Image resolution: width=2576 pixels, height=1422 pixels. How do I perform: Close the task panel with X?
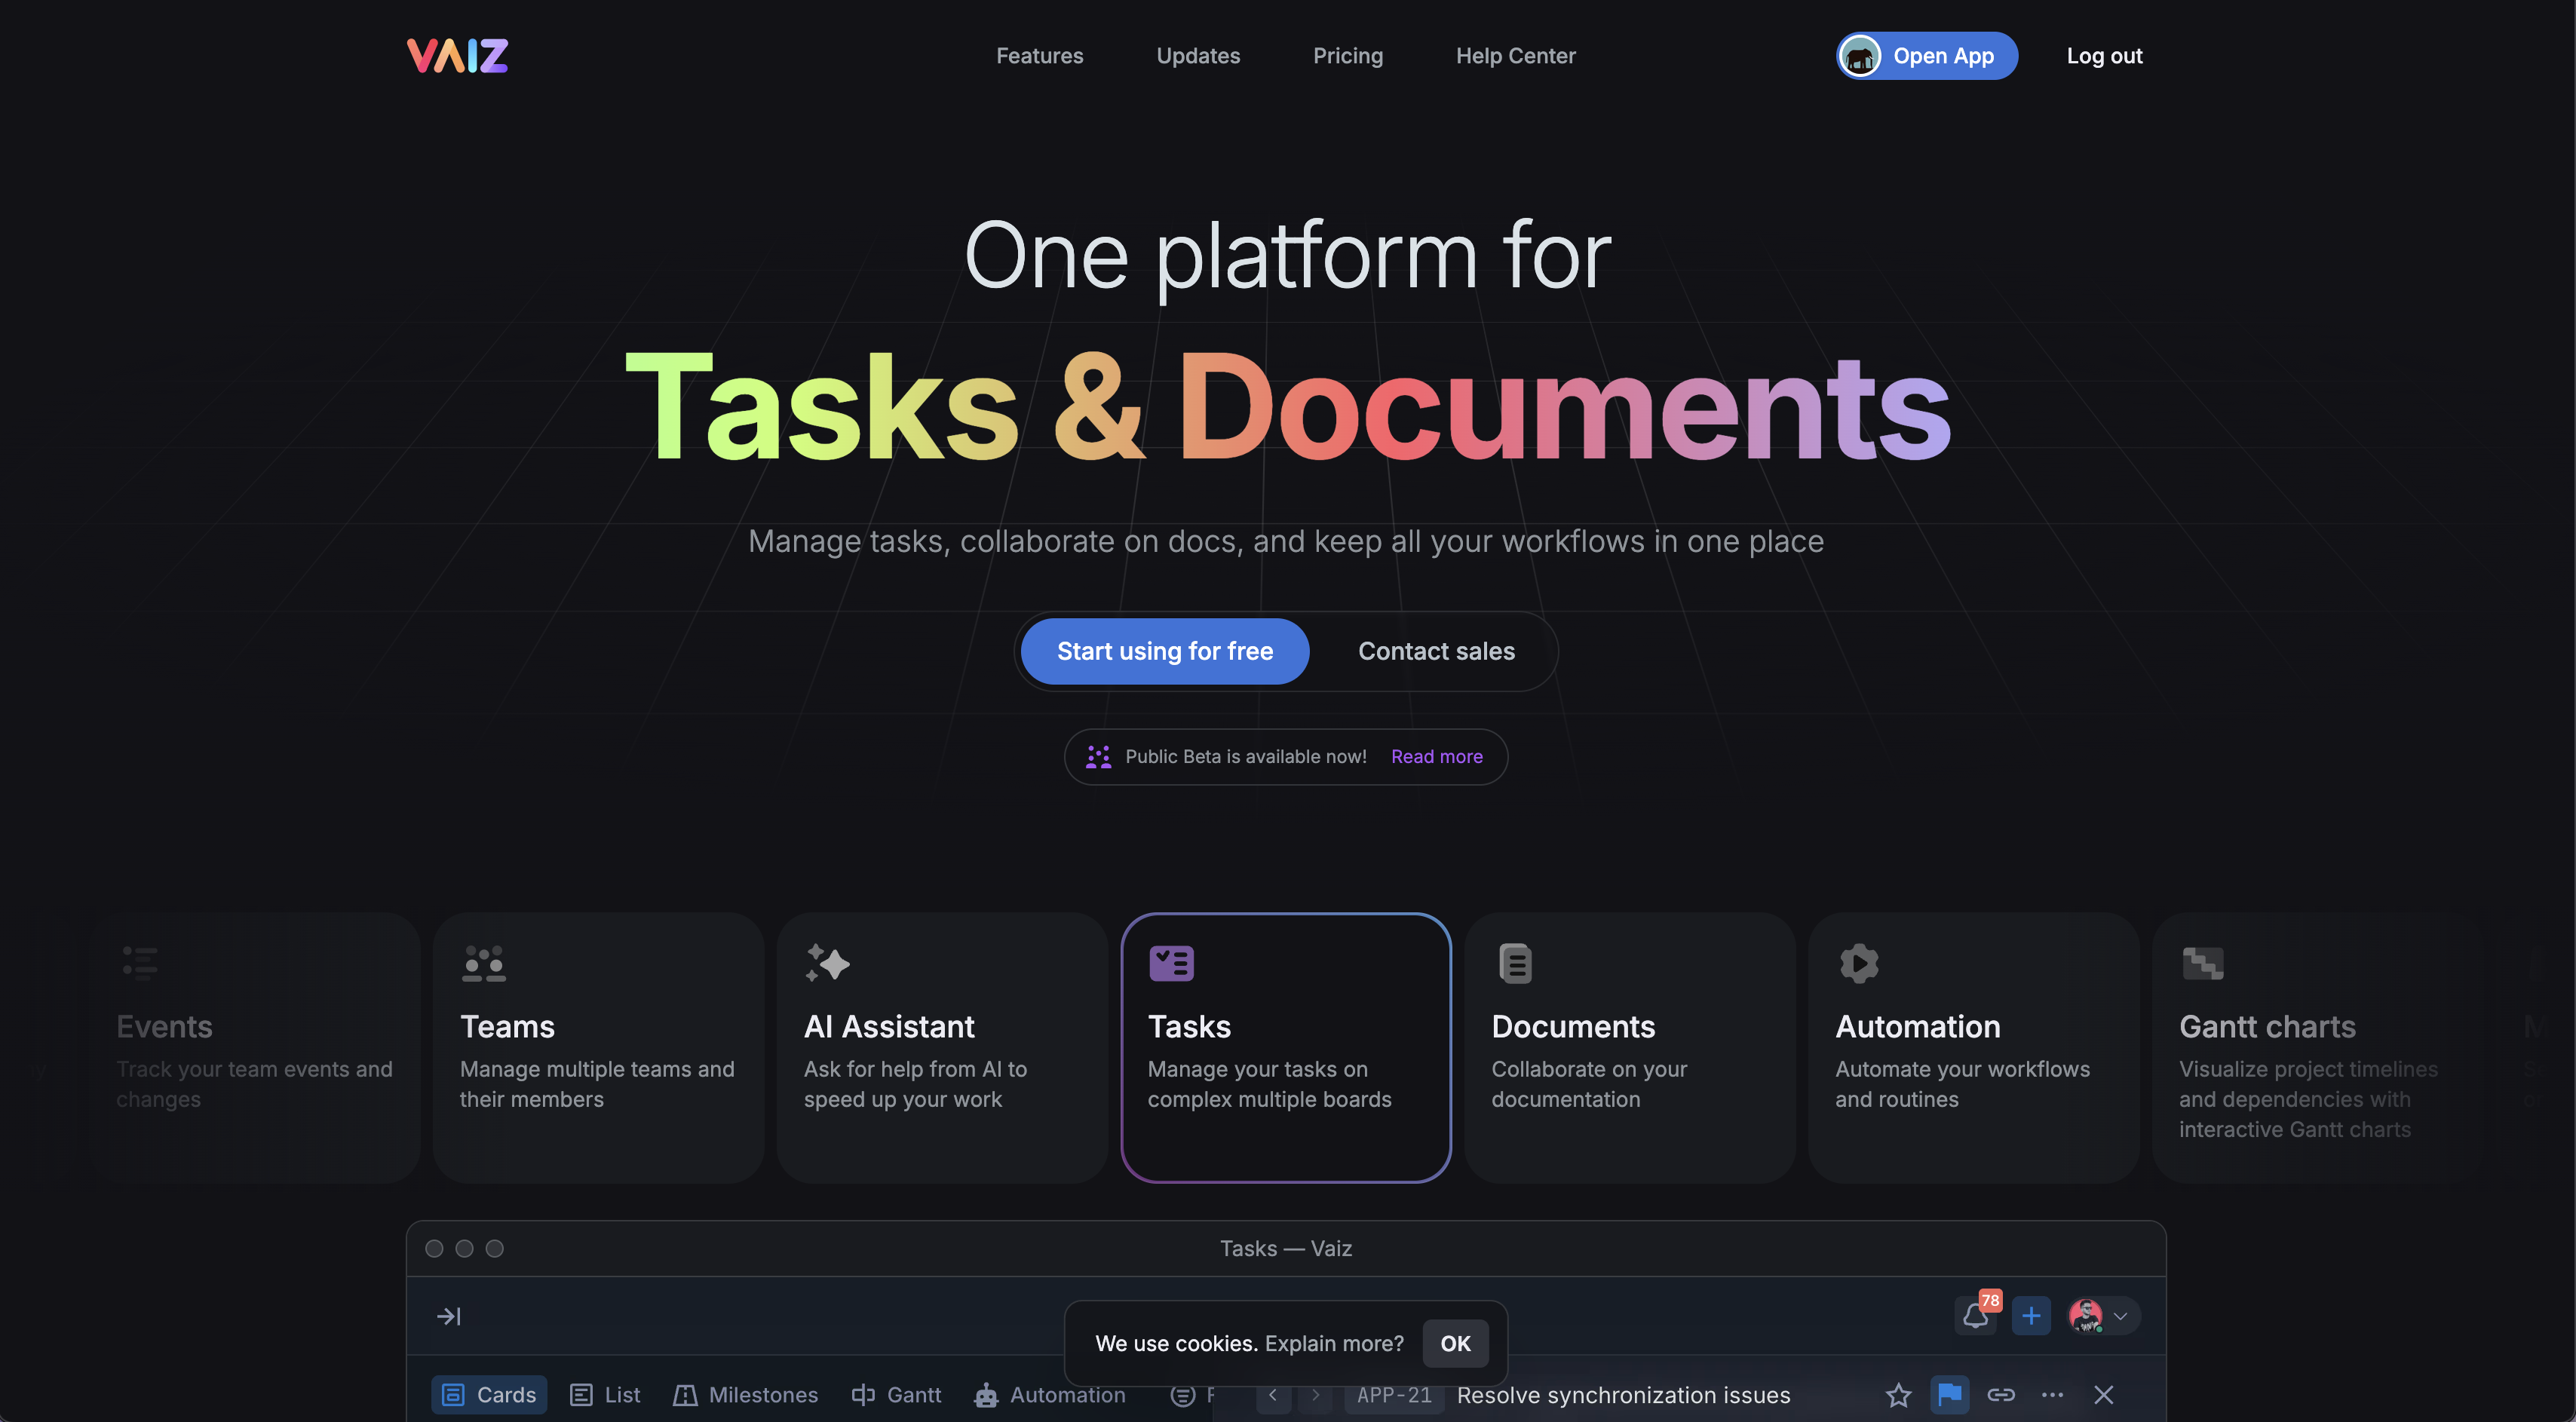2103,1395
